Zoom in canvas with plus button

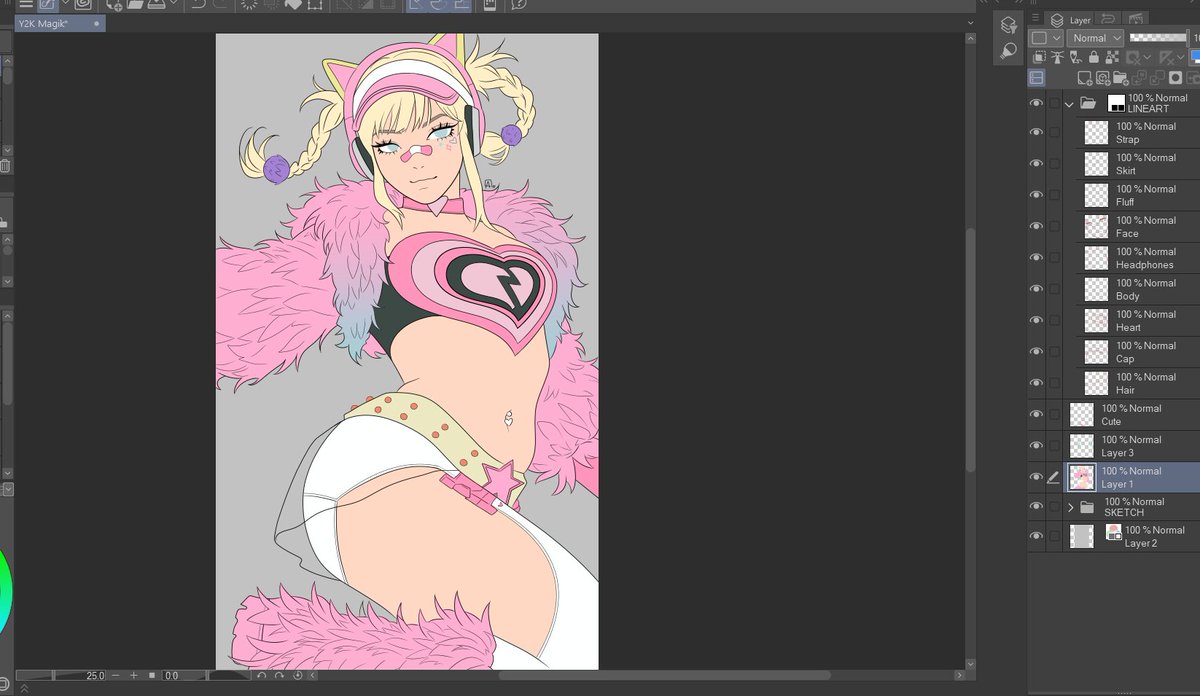pos(134,675)
